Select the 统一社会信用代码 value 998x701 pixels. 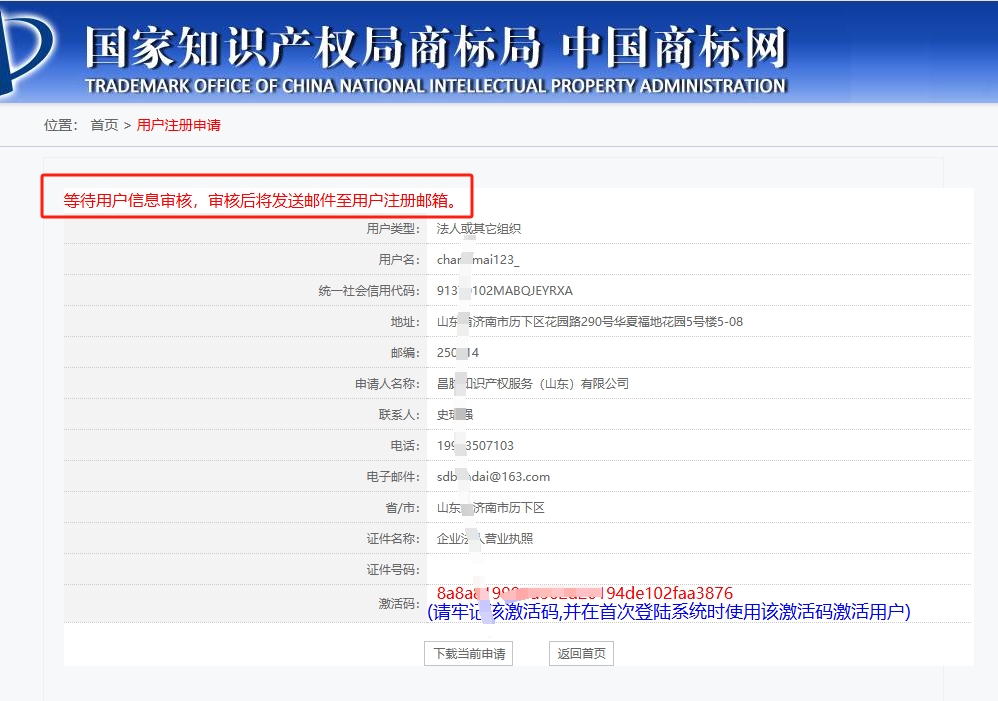click(504, 291)
